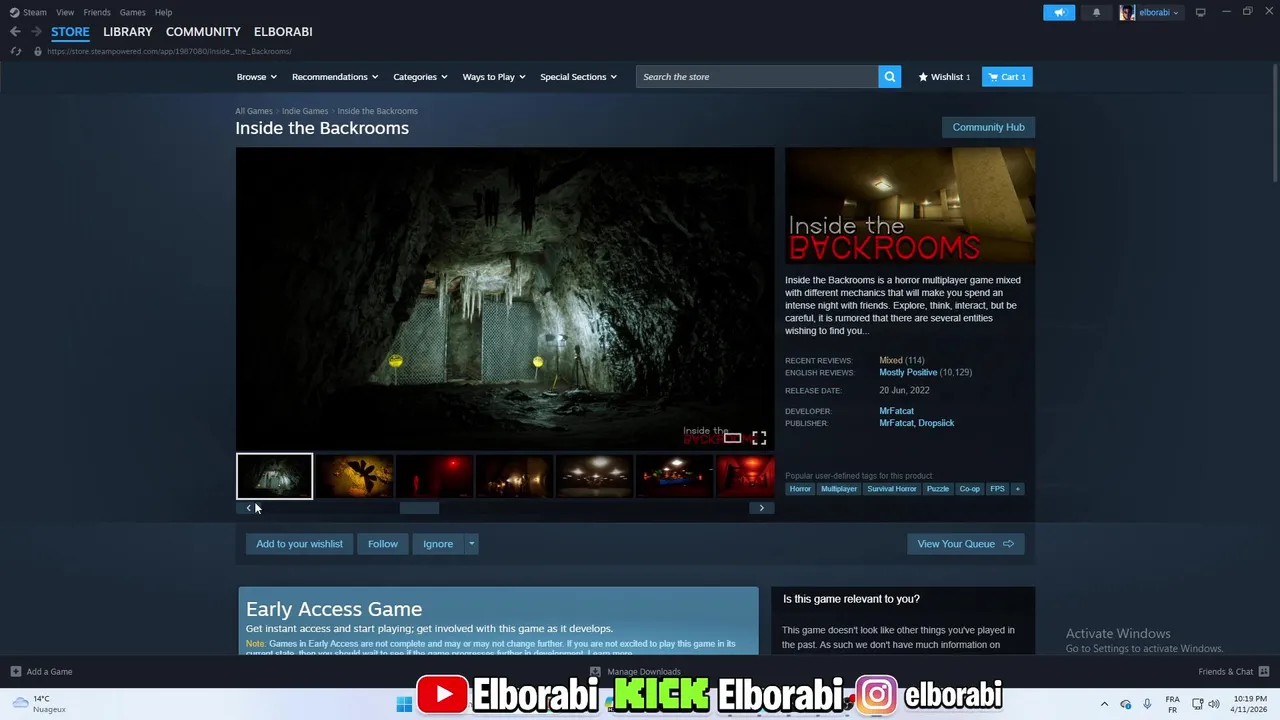Click Add to your wishlist

[x=299, y=544]
